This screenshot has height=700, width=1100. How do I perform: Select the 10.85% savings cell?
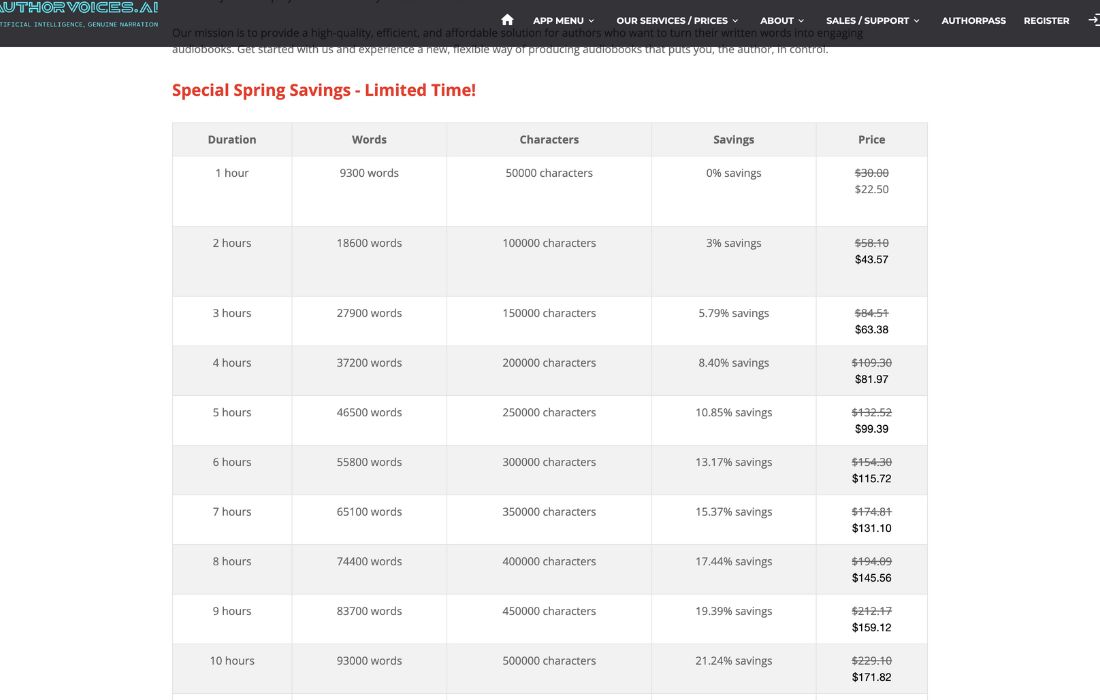point(733,412)
